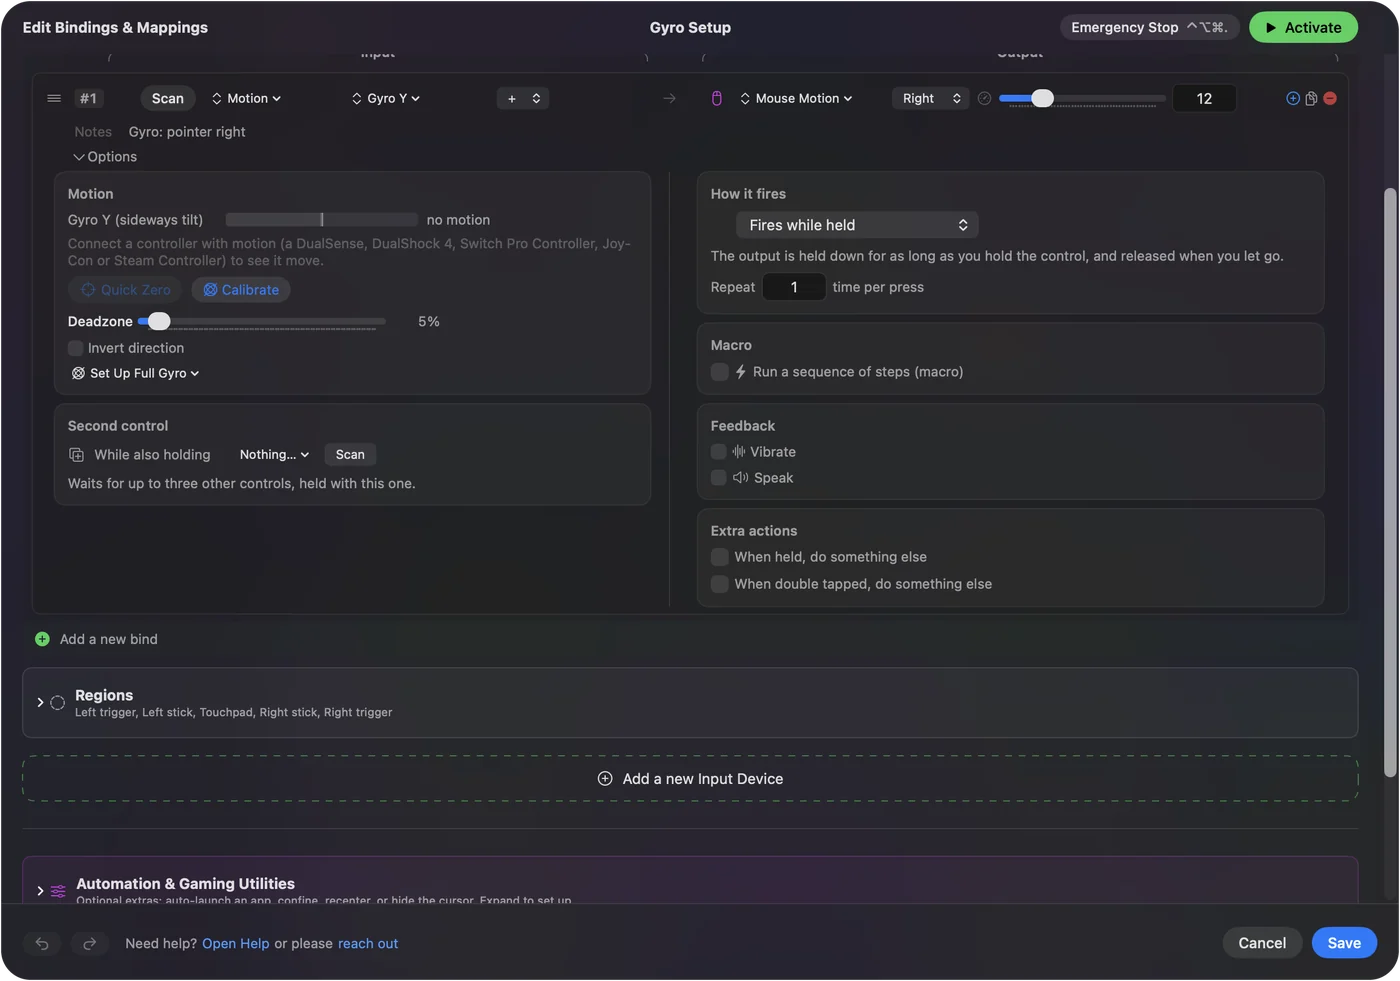
Task: Click the Deadzone slider thumb
Action: click(159, 321)
